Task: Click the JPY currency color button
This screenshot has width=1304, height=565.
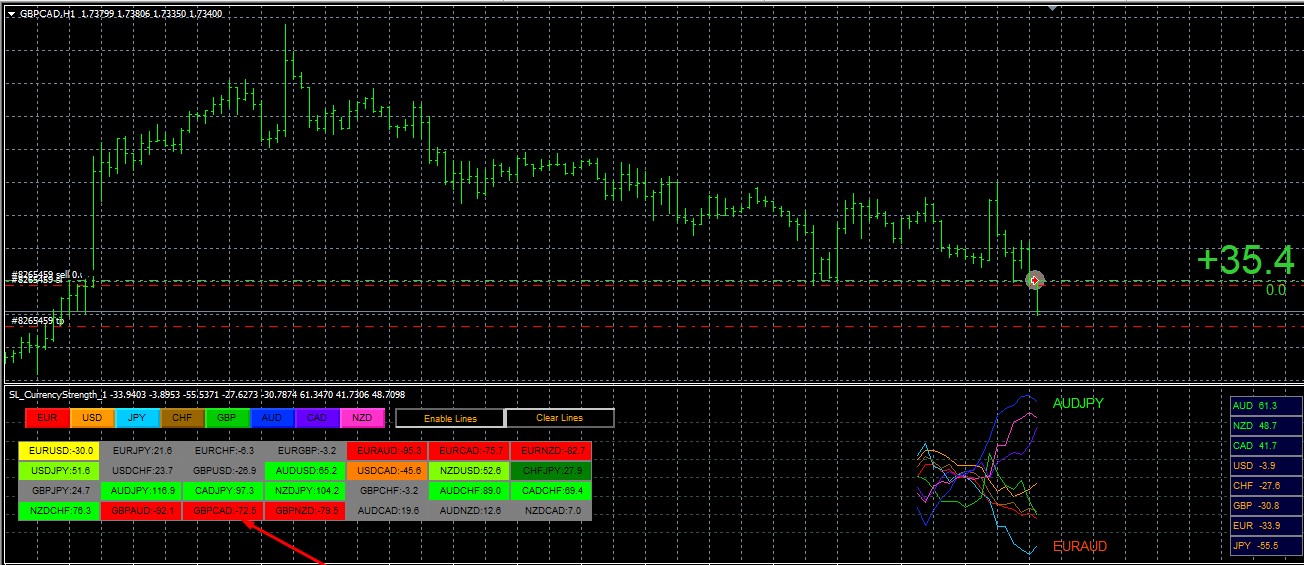Action: coord(137,417)
